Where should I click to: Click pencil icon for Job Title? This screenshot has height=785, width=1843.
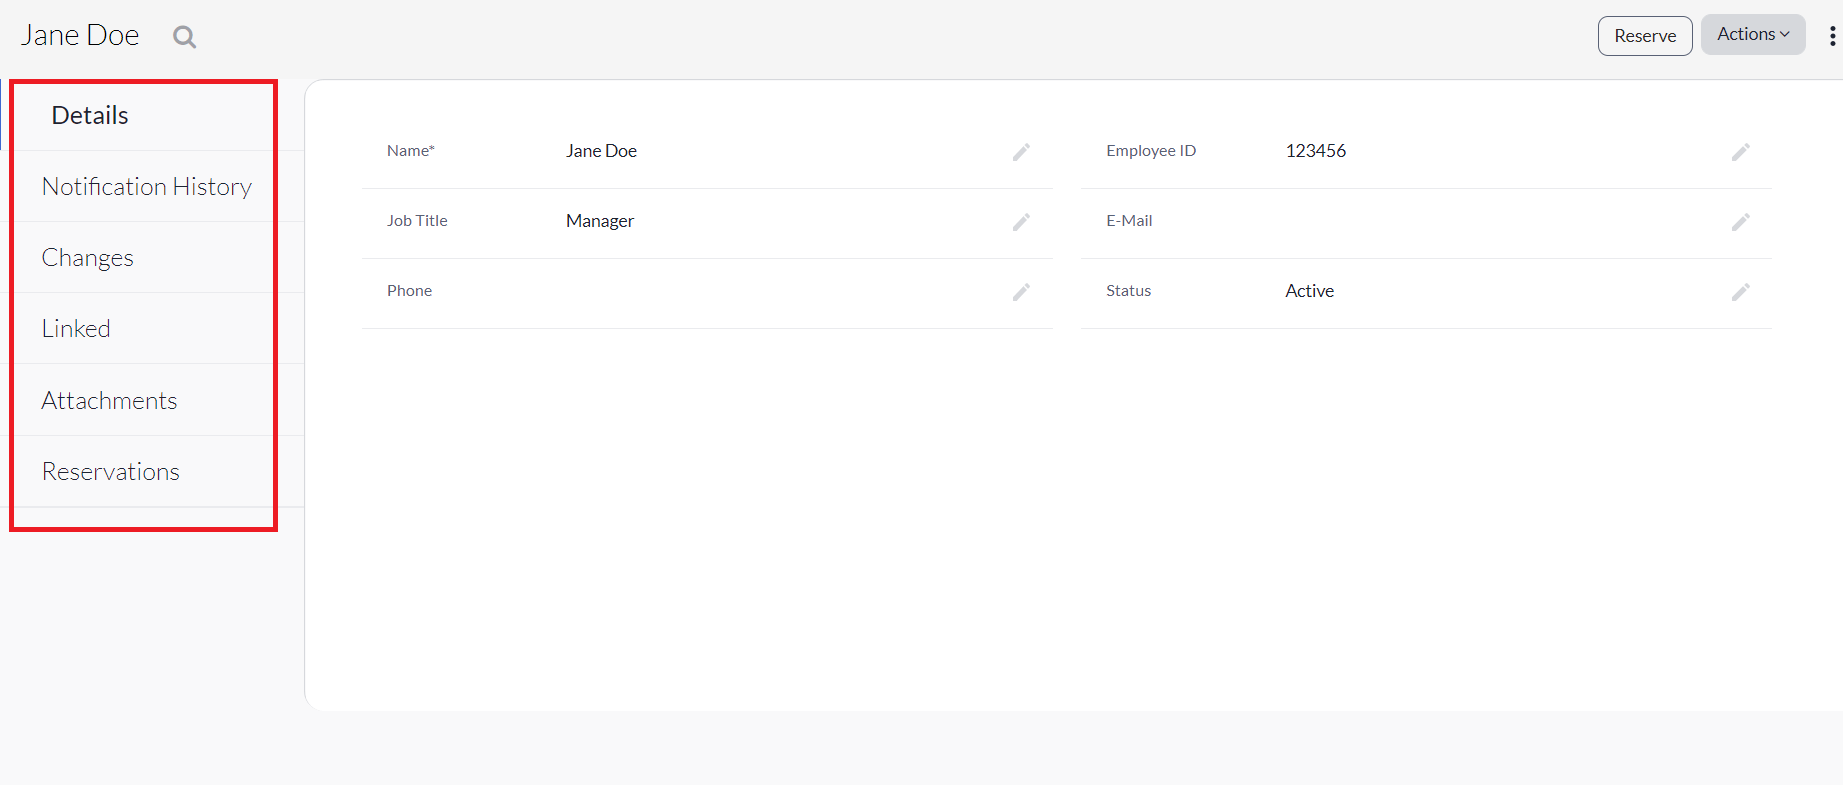(1021, 222)
